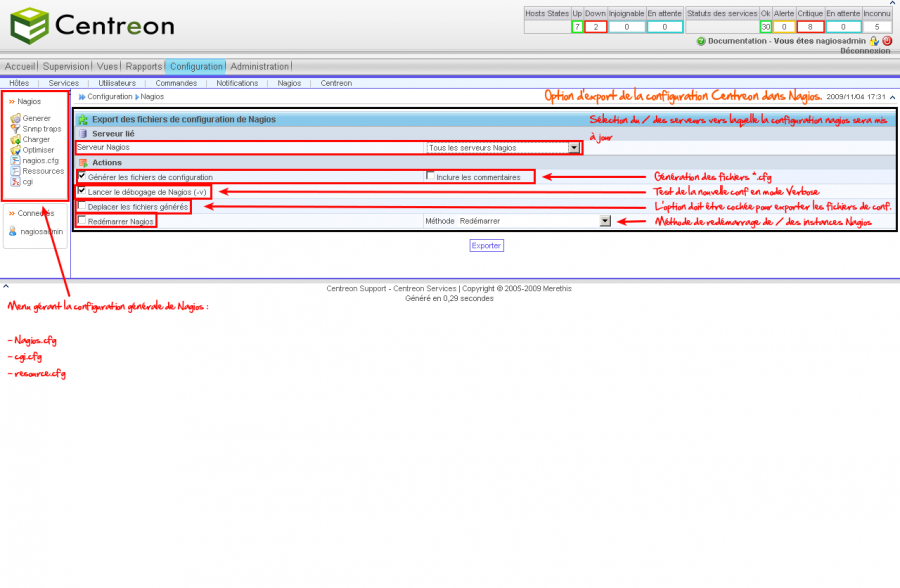The width and height of the screenshot is (900, 588).
Task: Open the Centreon submenu item
Action: (336, 83)
